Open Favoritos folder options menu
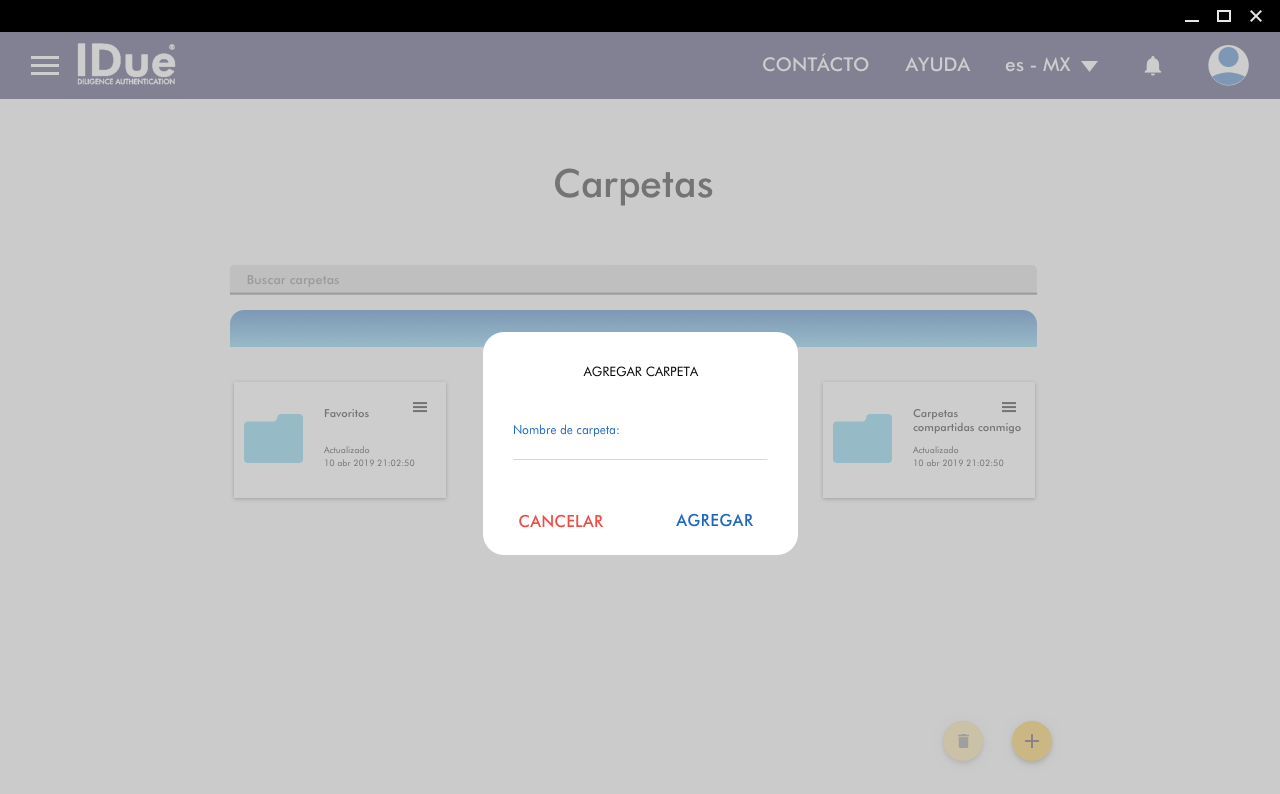This screenshot has width=1280, height=794. pyautogui.click(x=420, y=407)
